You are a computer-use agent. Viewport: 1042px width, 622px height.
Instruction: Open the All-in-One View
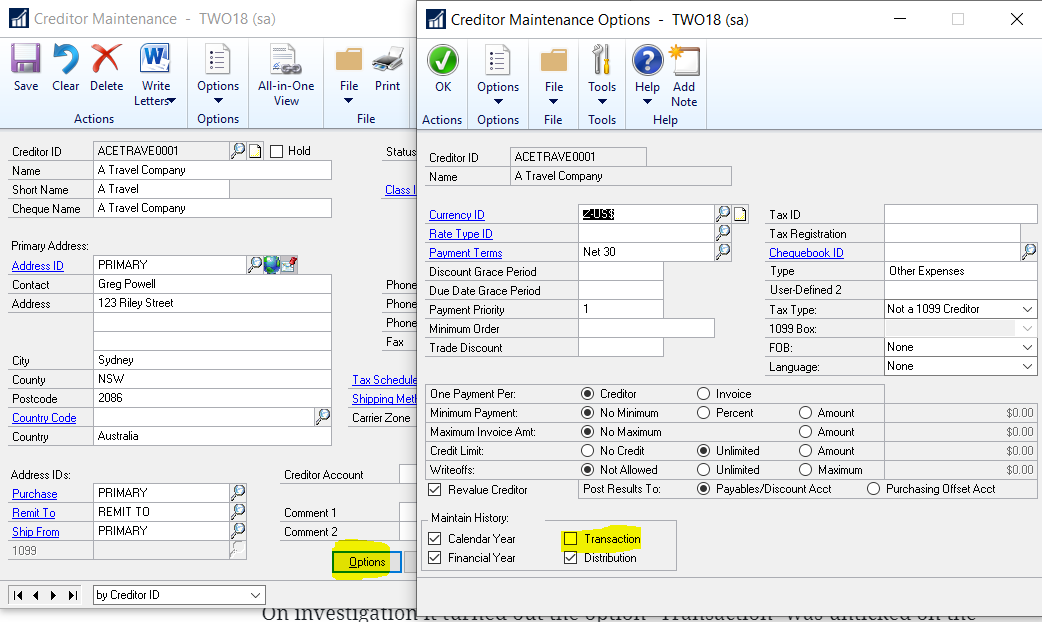(x=285, y=70)
